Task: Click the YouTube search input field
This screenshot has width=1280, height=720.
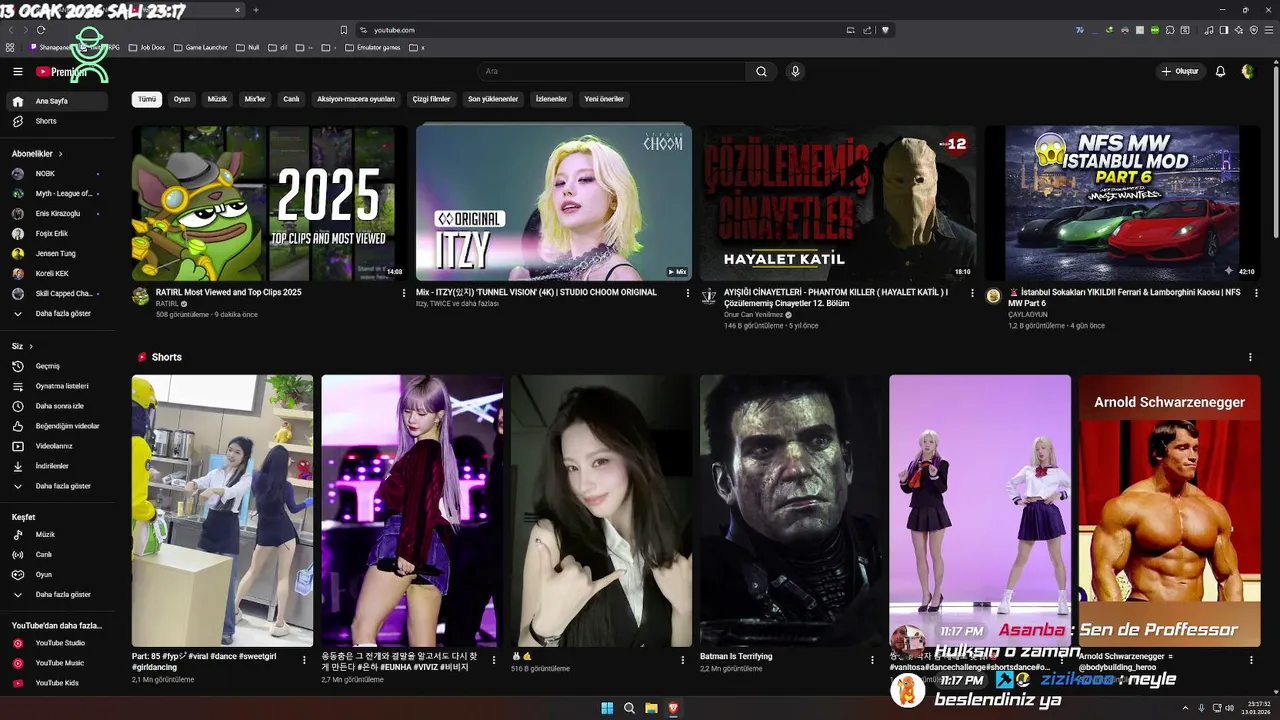Action: coord(611,71)
